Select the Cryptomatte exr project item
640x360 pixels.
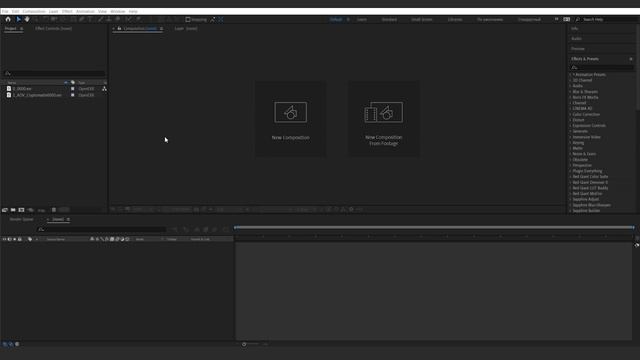(x=37, y=95)
